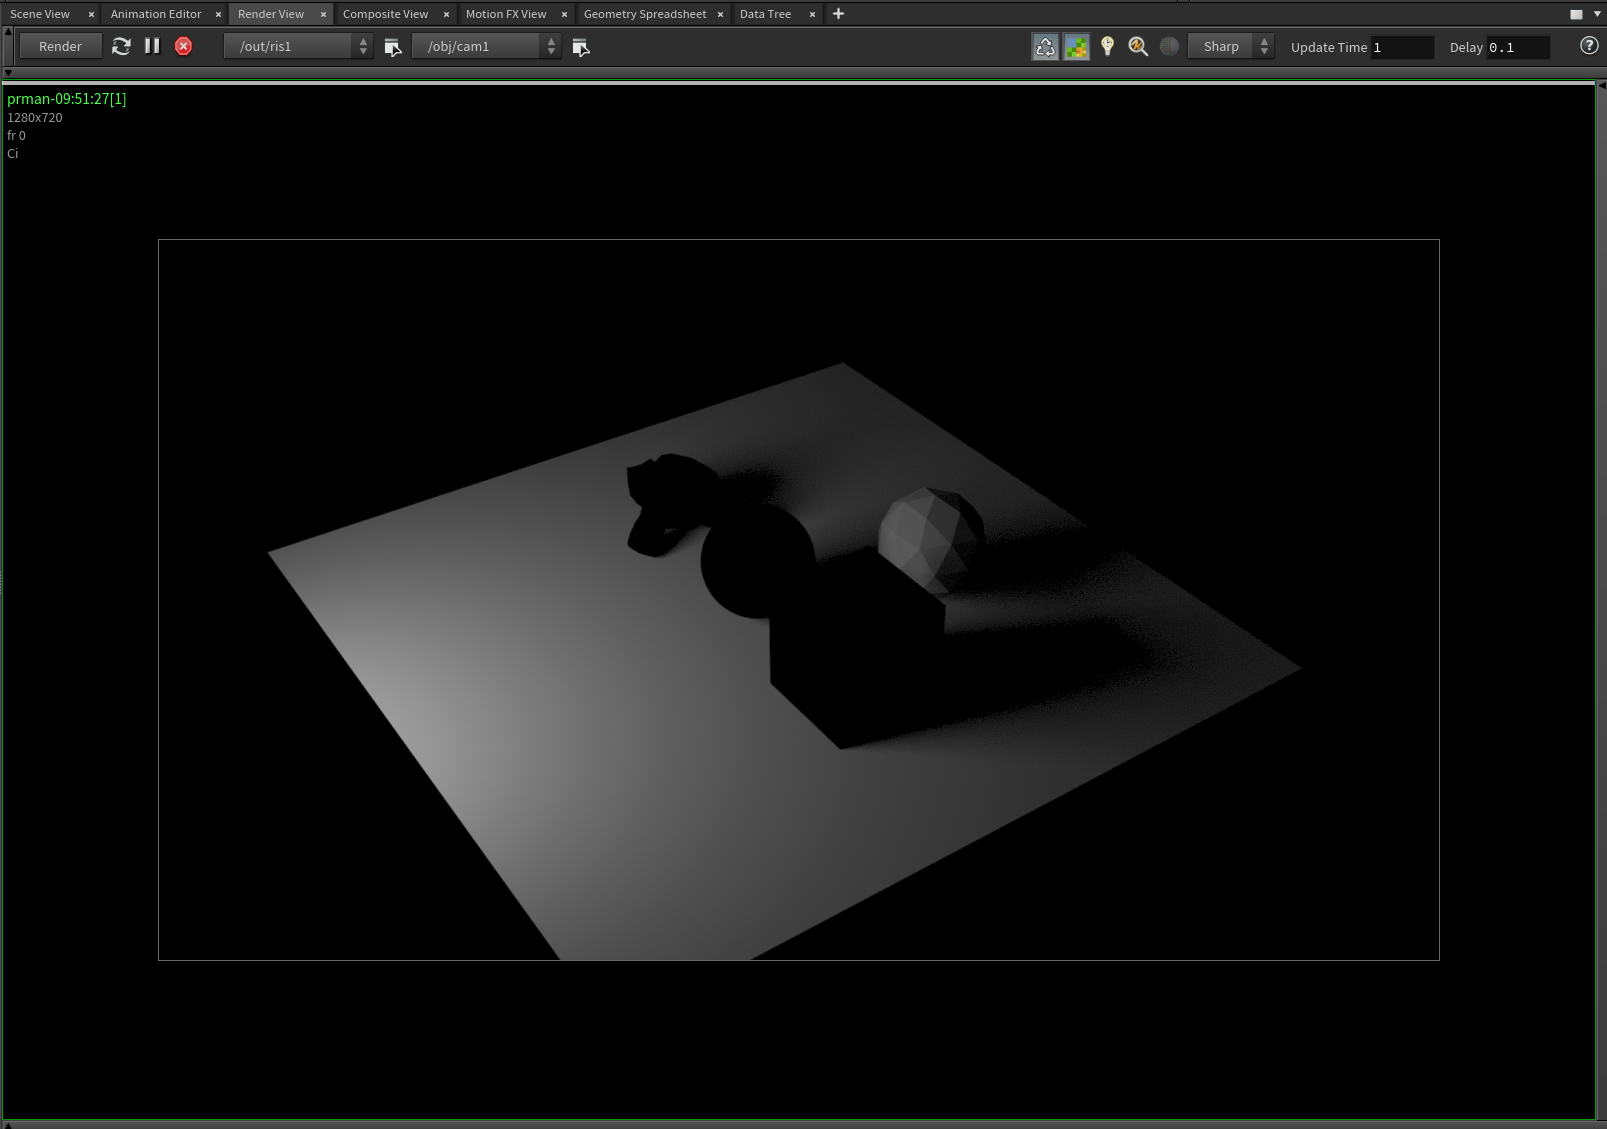Click the refresh render icon
This screenshot has height=1129, width=1607.
point(121,46)
